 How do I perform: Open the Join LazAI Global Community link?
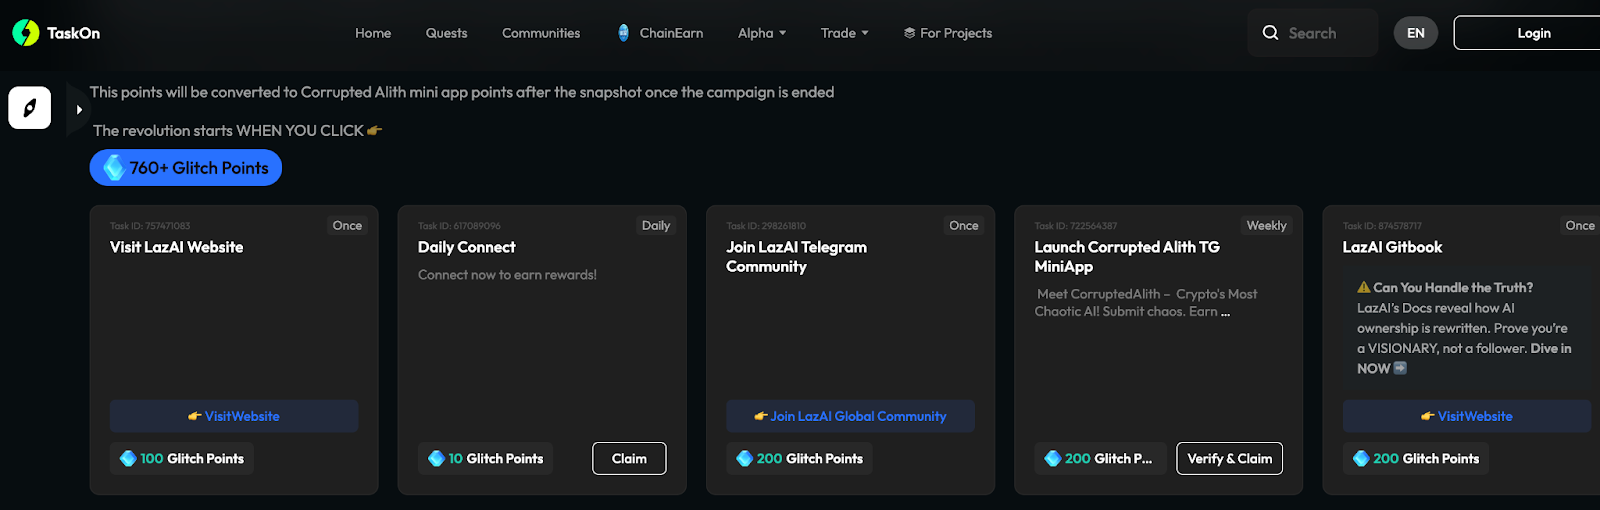point(851,416)
